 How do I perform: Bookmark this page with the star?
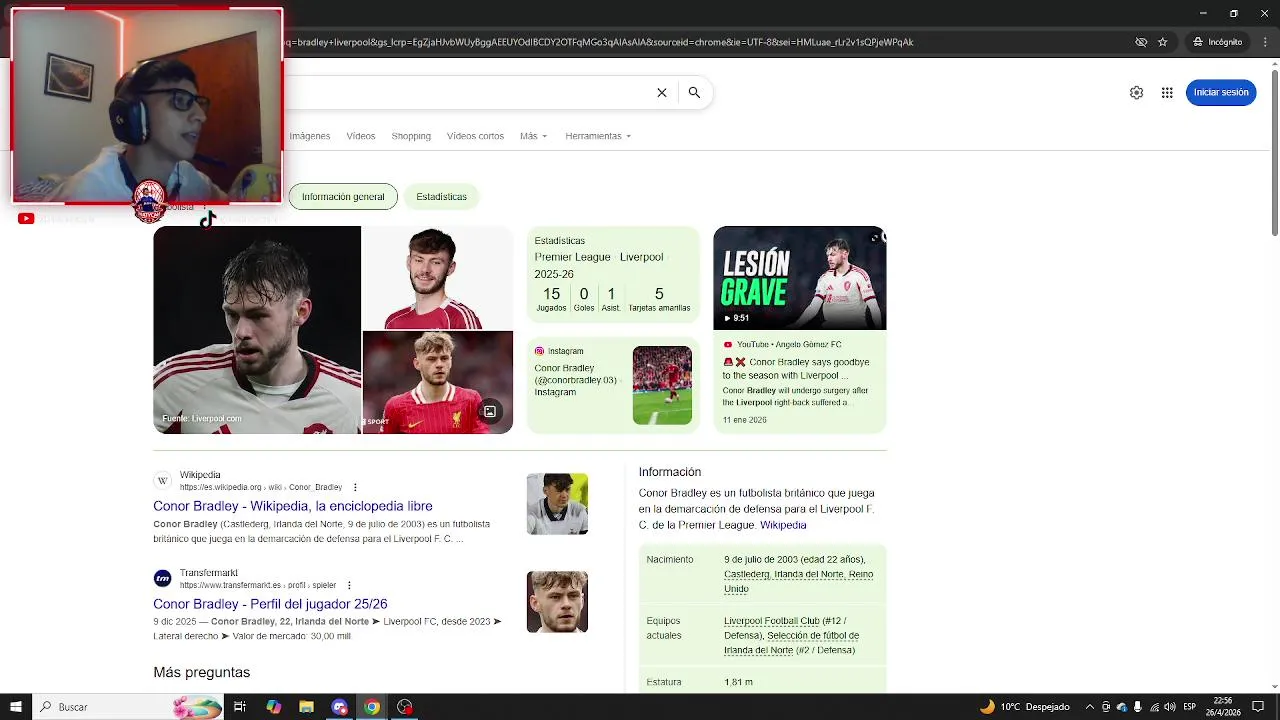click(1162, 42)
